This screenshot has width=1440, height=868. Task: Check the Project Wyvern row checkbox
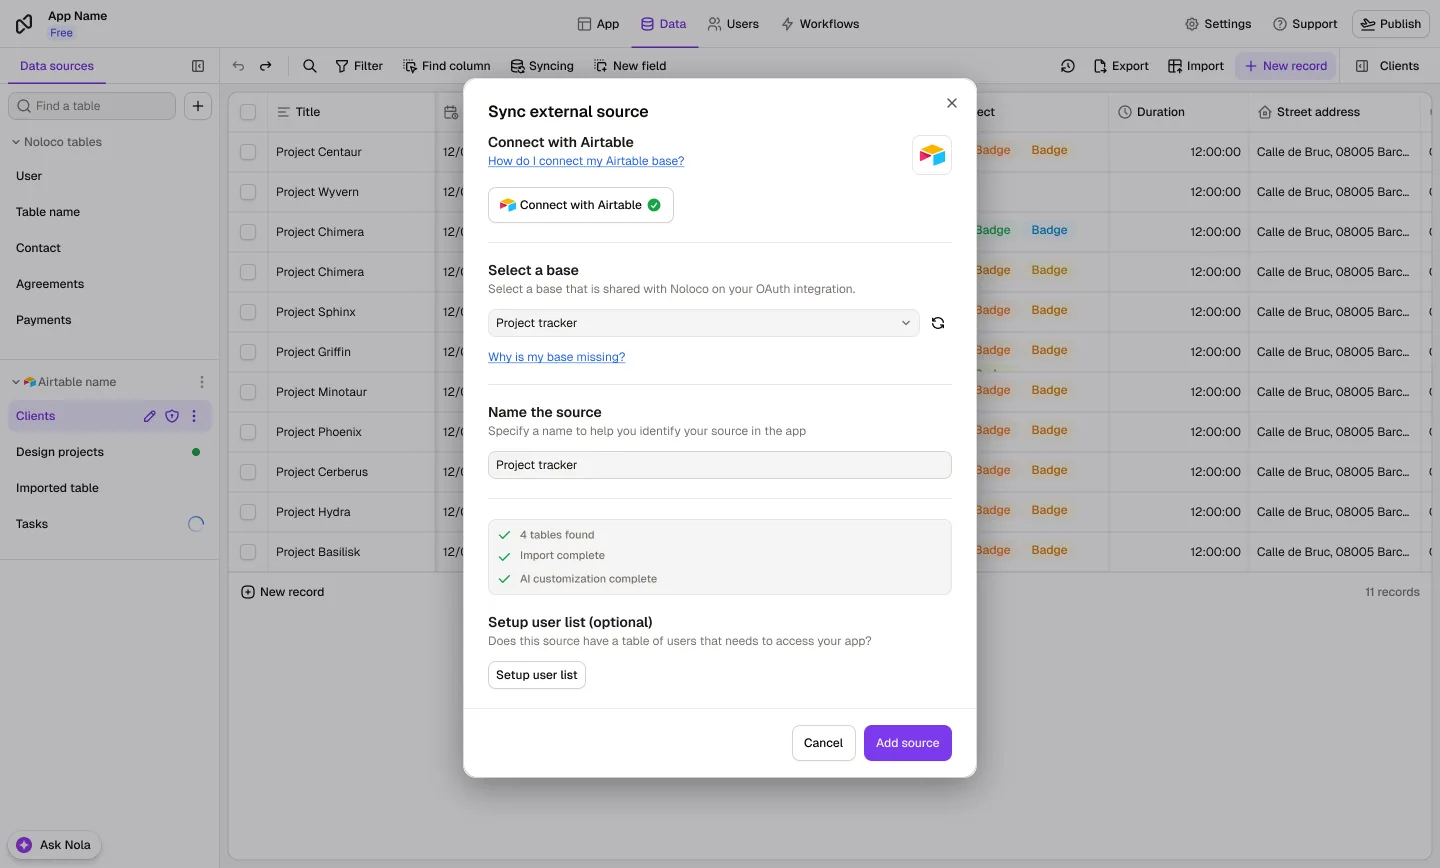(248, 192)
